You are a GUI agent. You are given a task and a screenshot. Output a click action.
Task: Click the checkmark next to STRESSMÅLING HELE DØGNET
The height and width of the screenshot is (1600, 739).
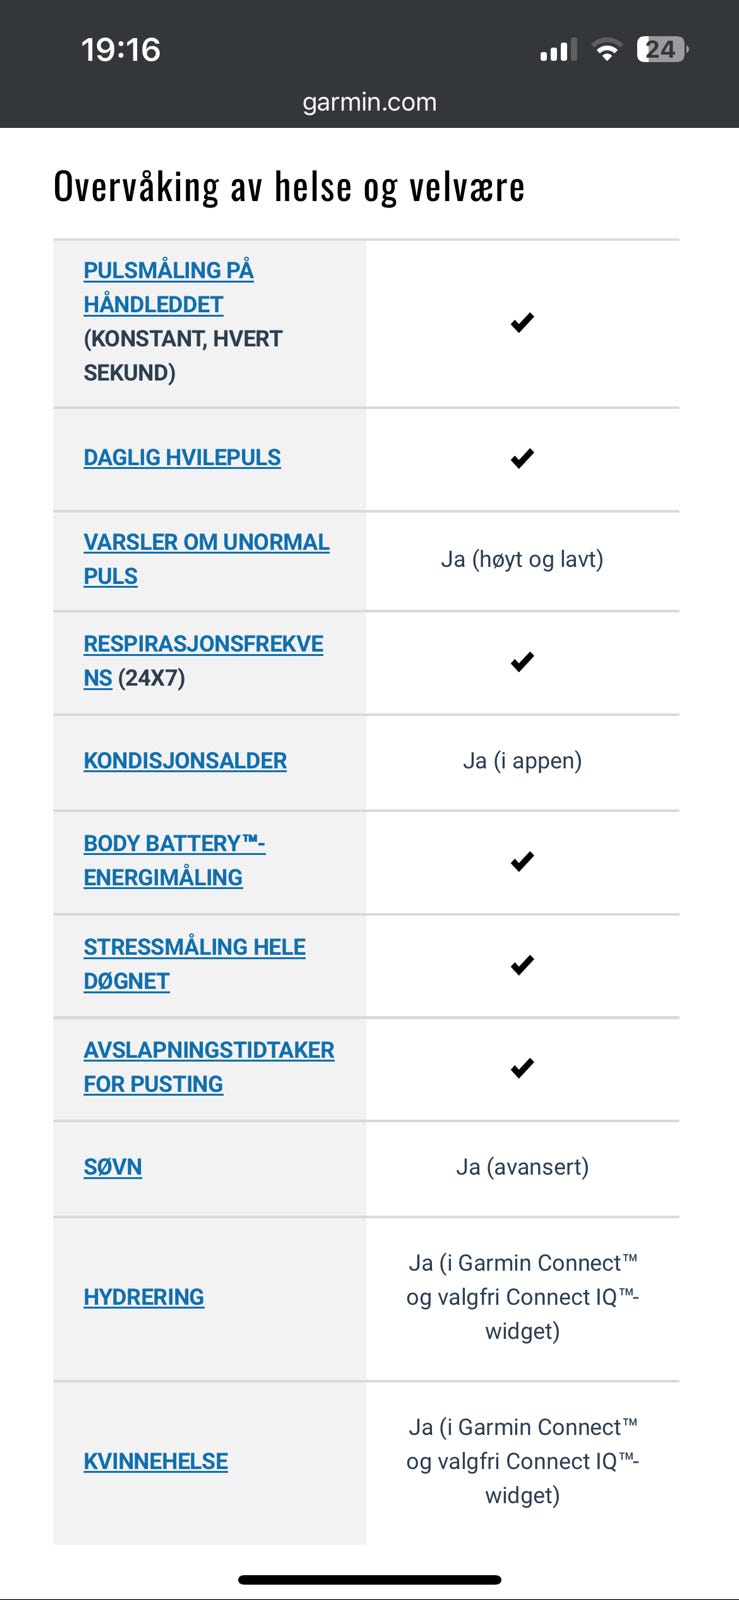pyautogui.click(x=521, y=965)
